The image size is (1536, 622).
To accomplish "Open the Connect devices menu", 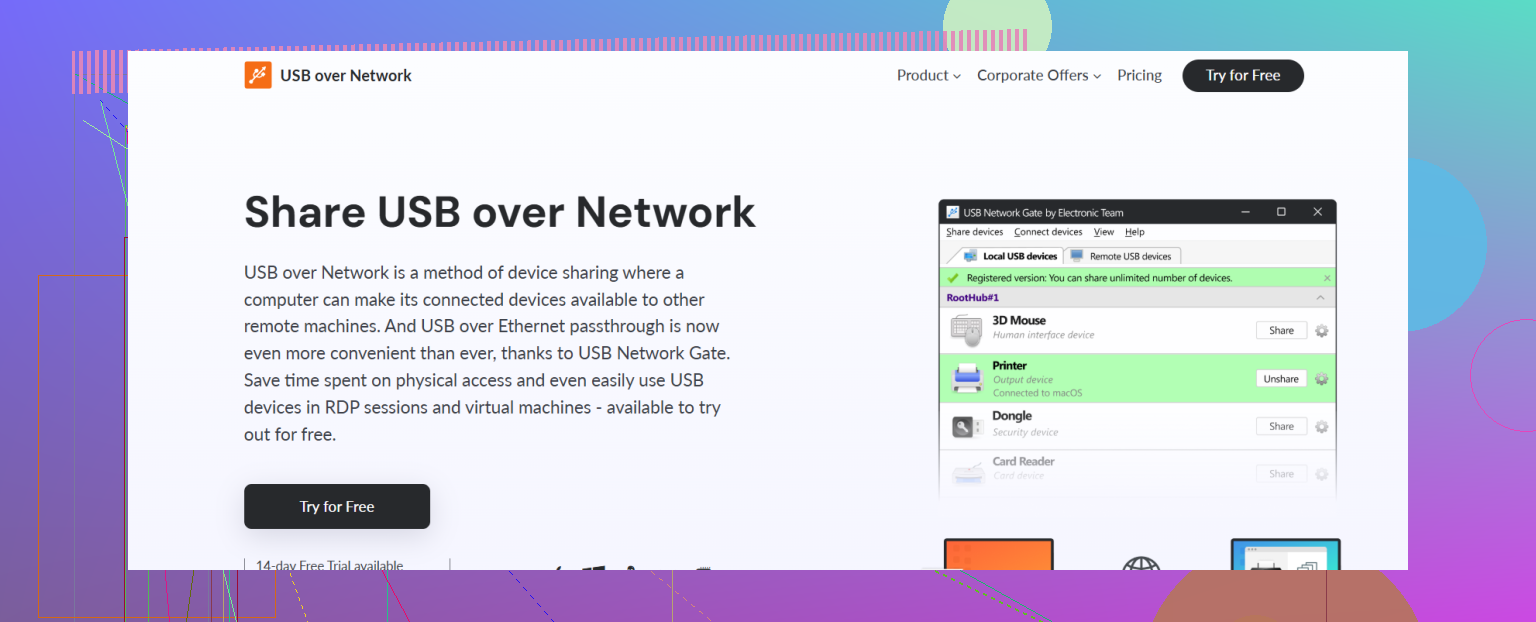I will (x=1048, y=231).
